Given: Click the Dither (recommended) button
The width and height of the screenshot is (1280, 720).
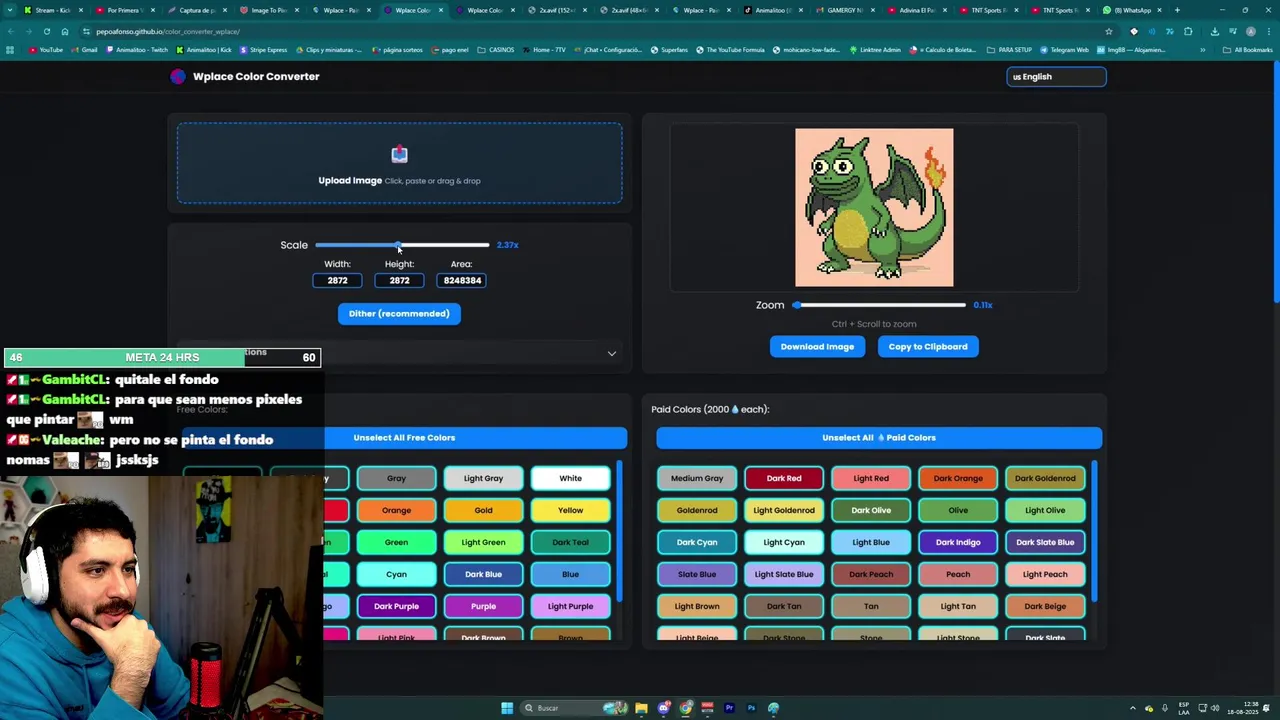Looking at the screenshot, I should tap(399, 313).
